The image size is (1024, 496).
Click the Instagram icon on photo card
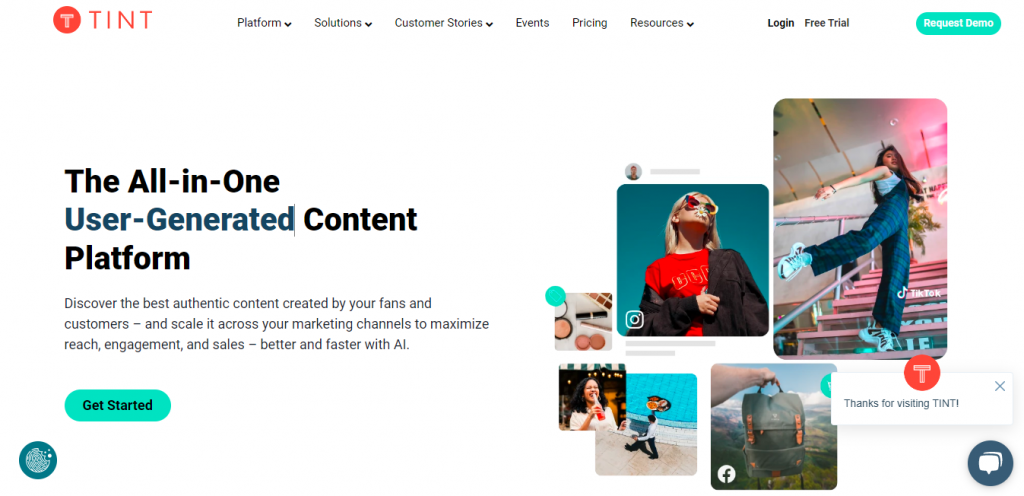pyautogui.click(x=635, y=319)
